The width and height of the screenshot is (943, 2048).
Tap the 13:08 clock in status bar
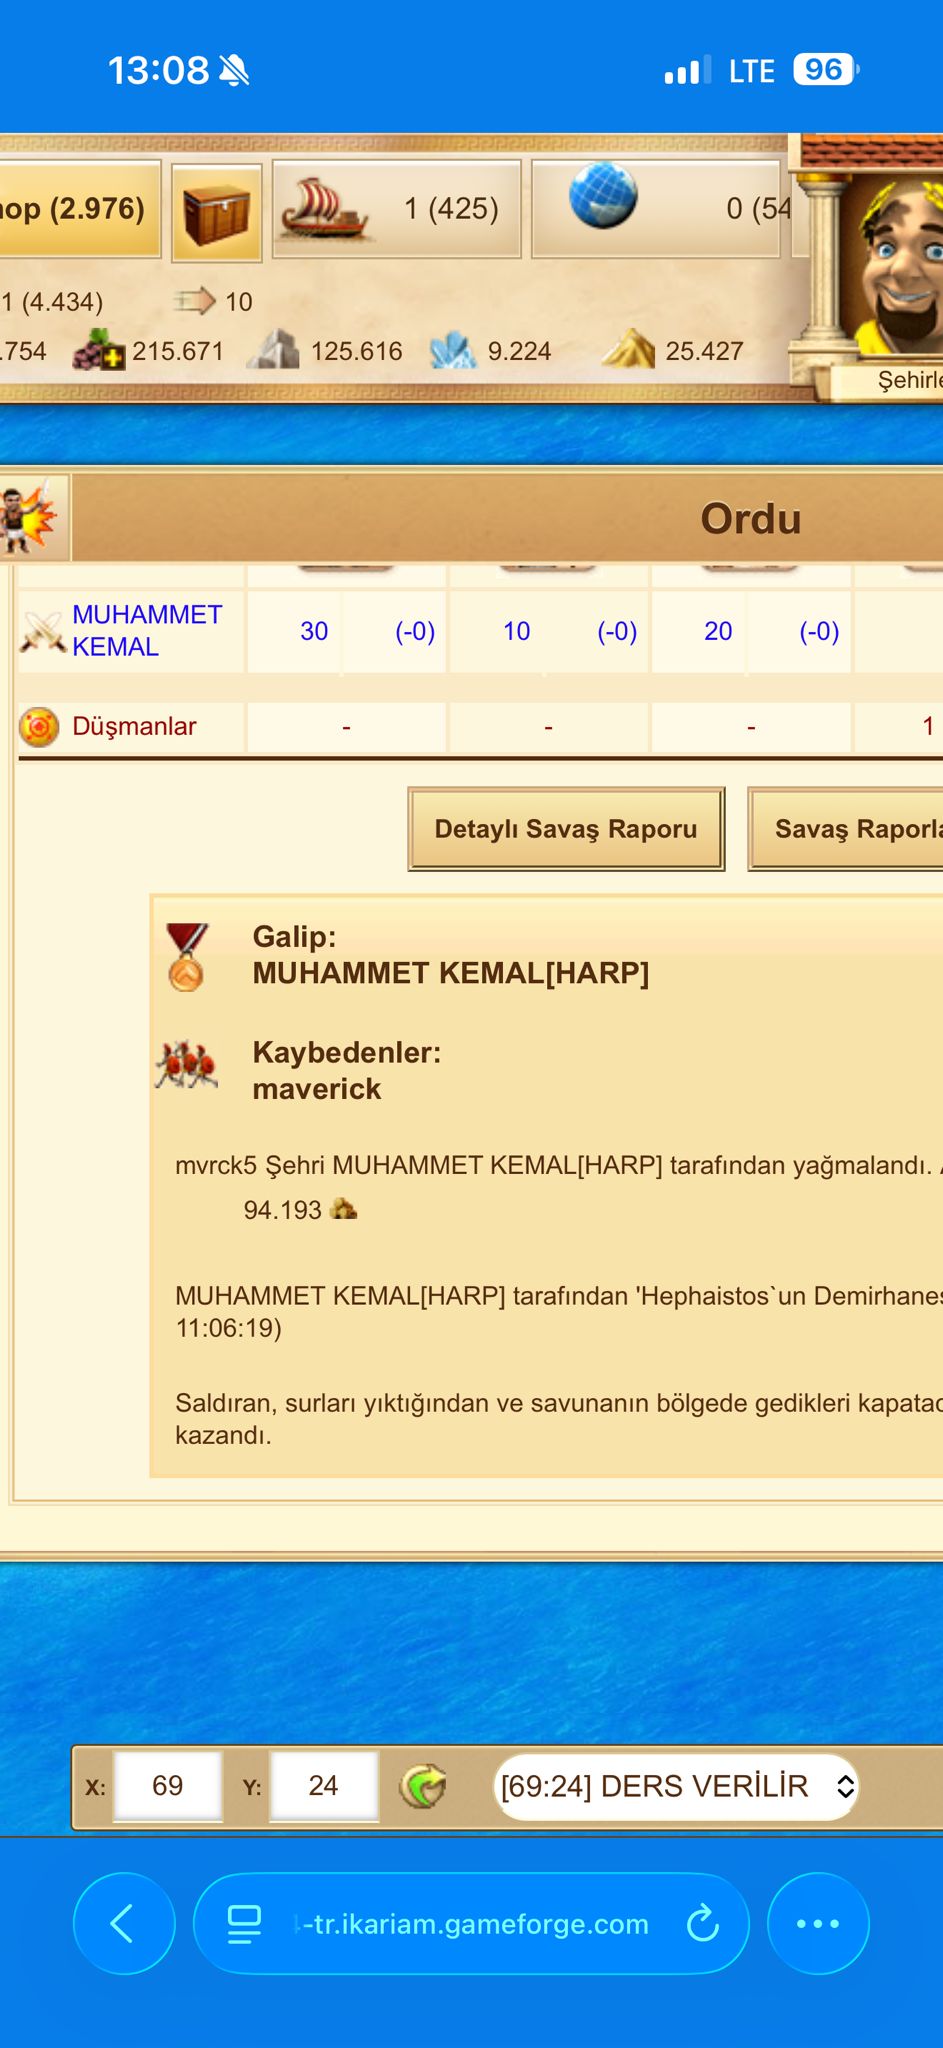158,70
